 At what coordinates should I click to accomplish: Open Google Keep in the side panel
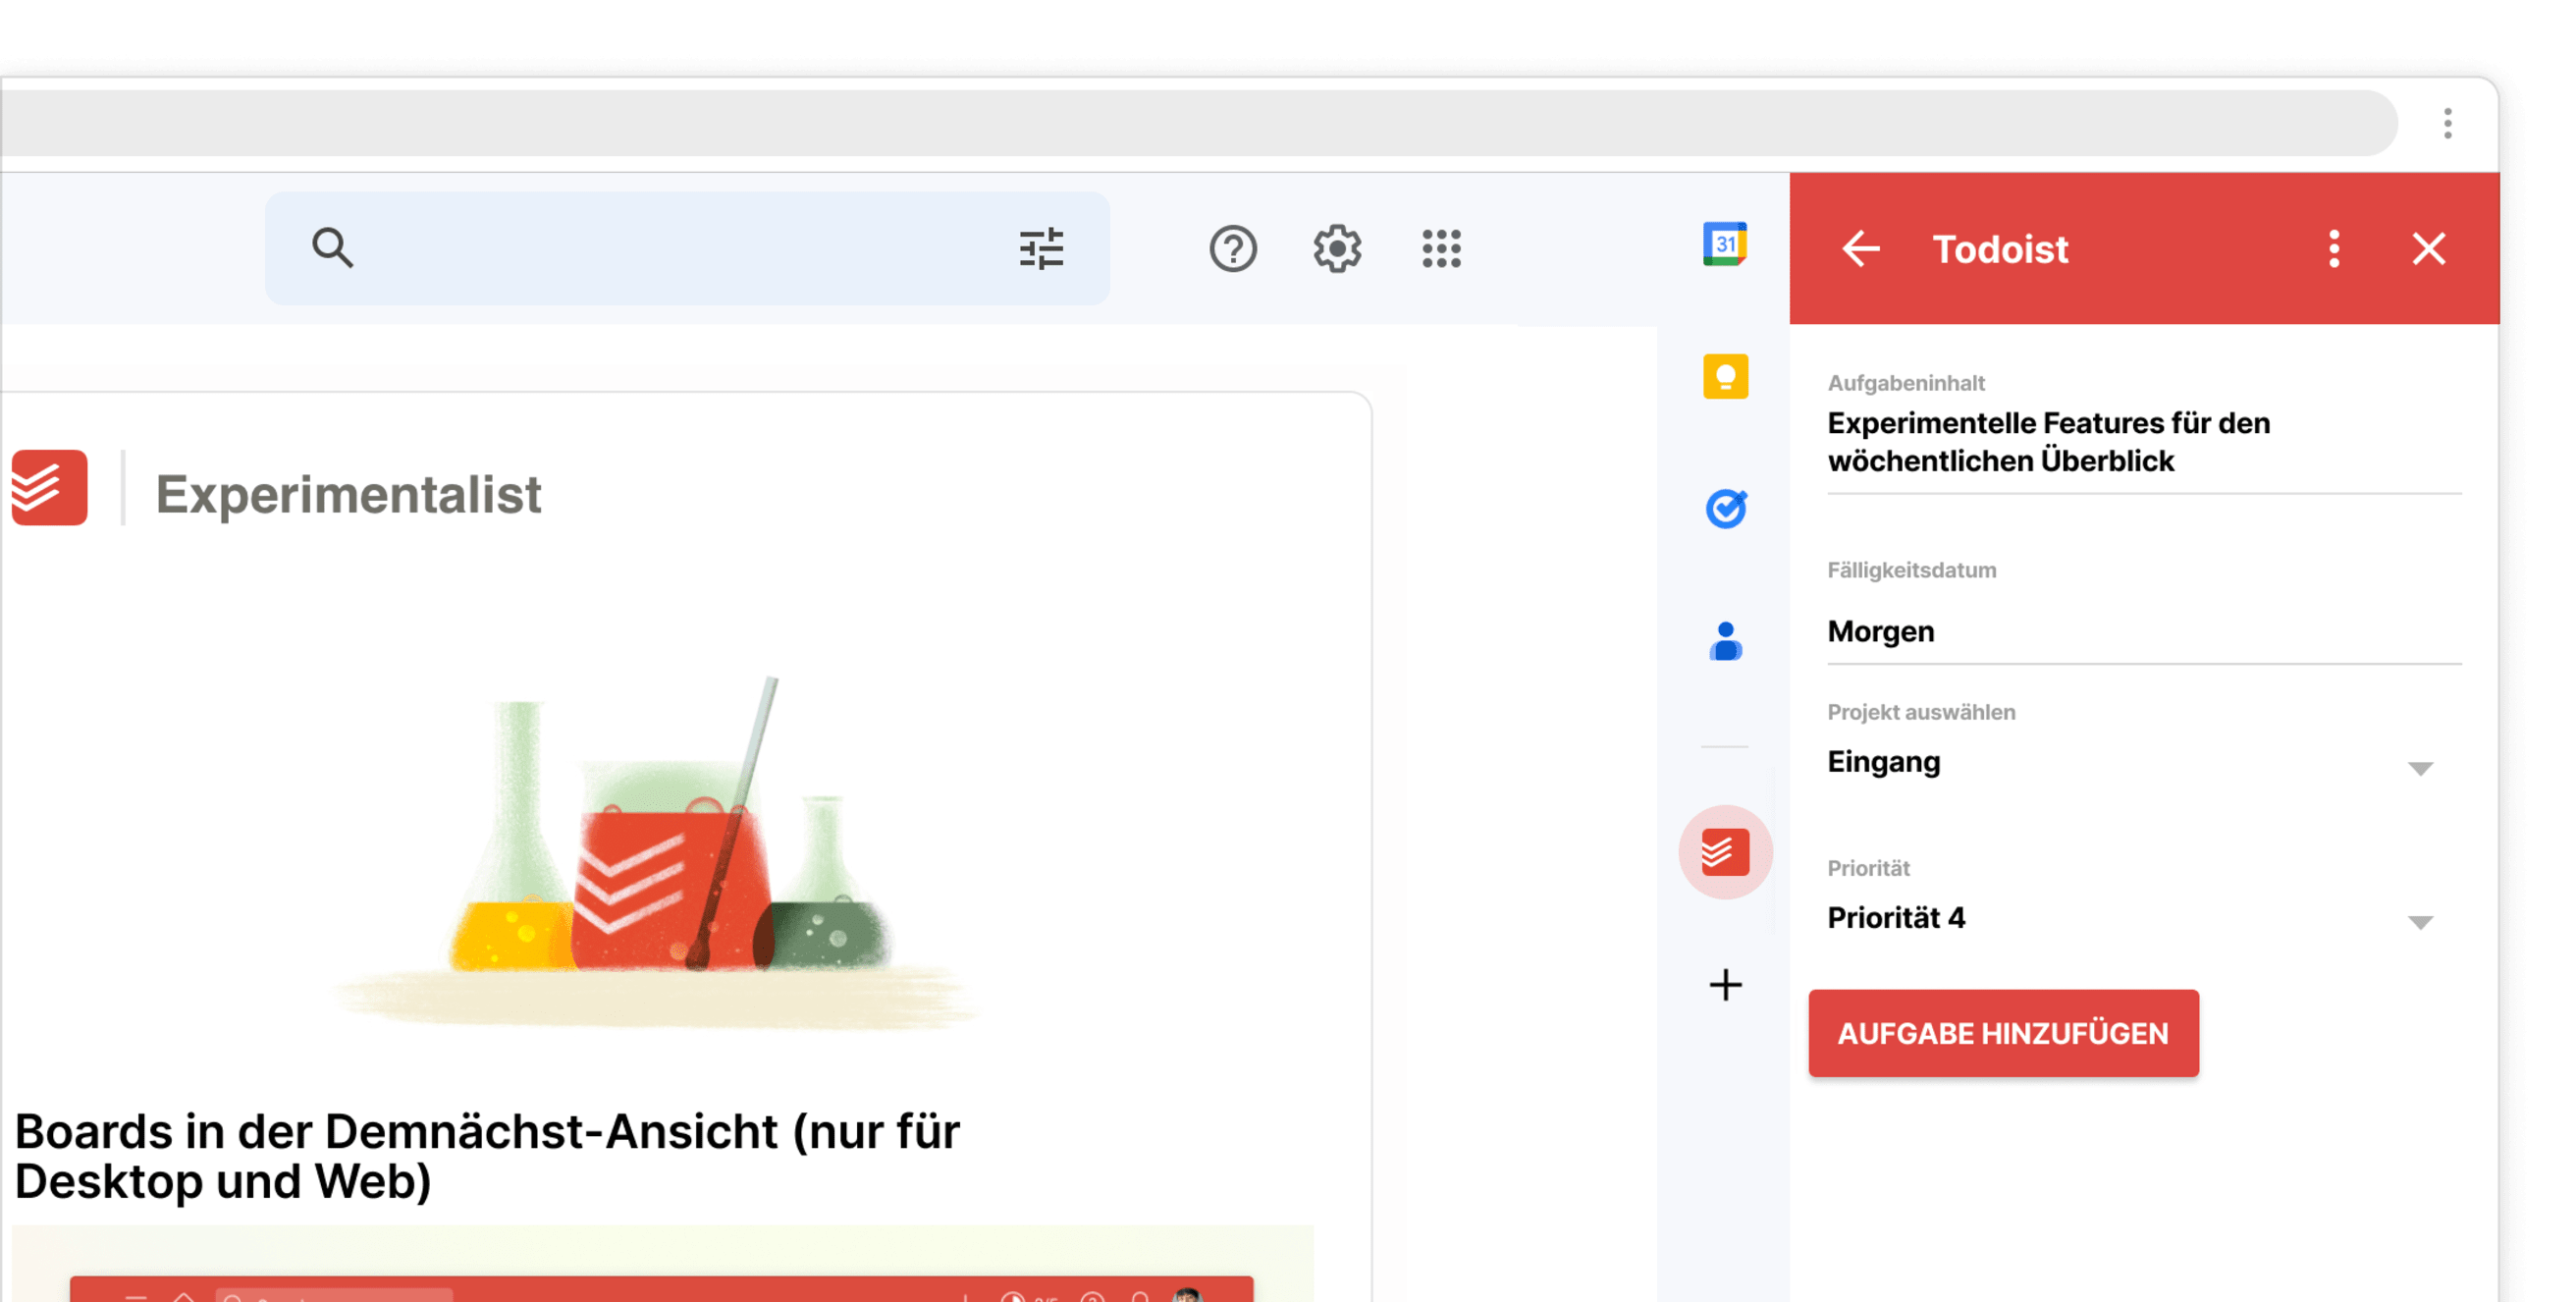(x=1725, y=377)
